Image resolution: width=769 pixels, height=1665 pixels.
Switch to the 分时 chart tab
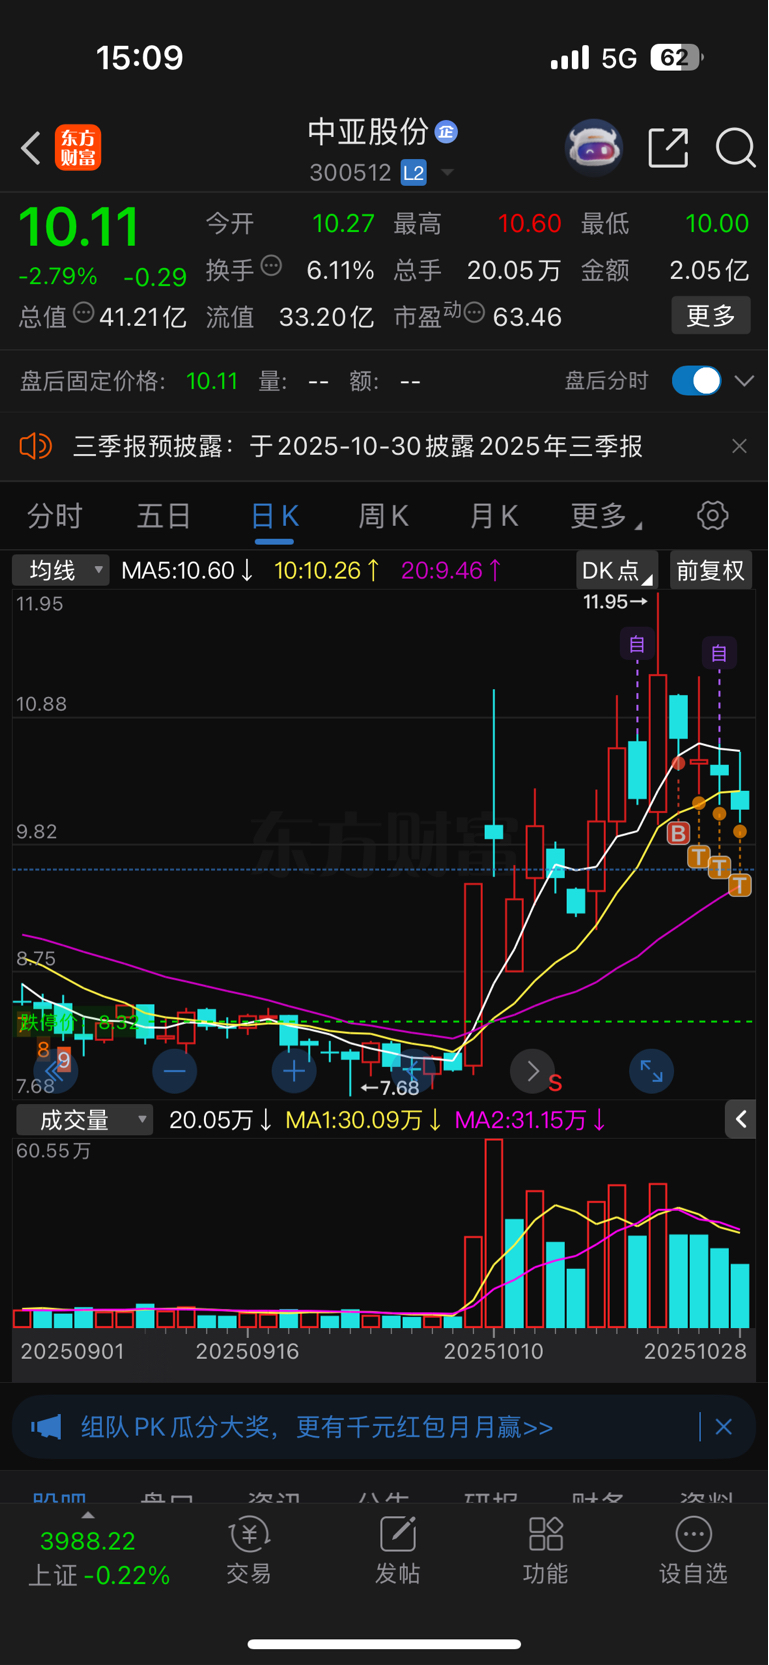pyautogui.click(x=55, y=516)
